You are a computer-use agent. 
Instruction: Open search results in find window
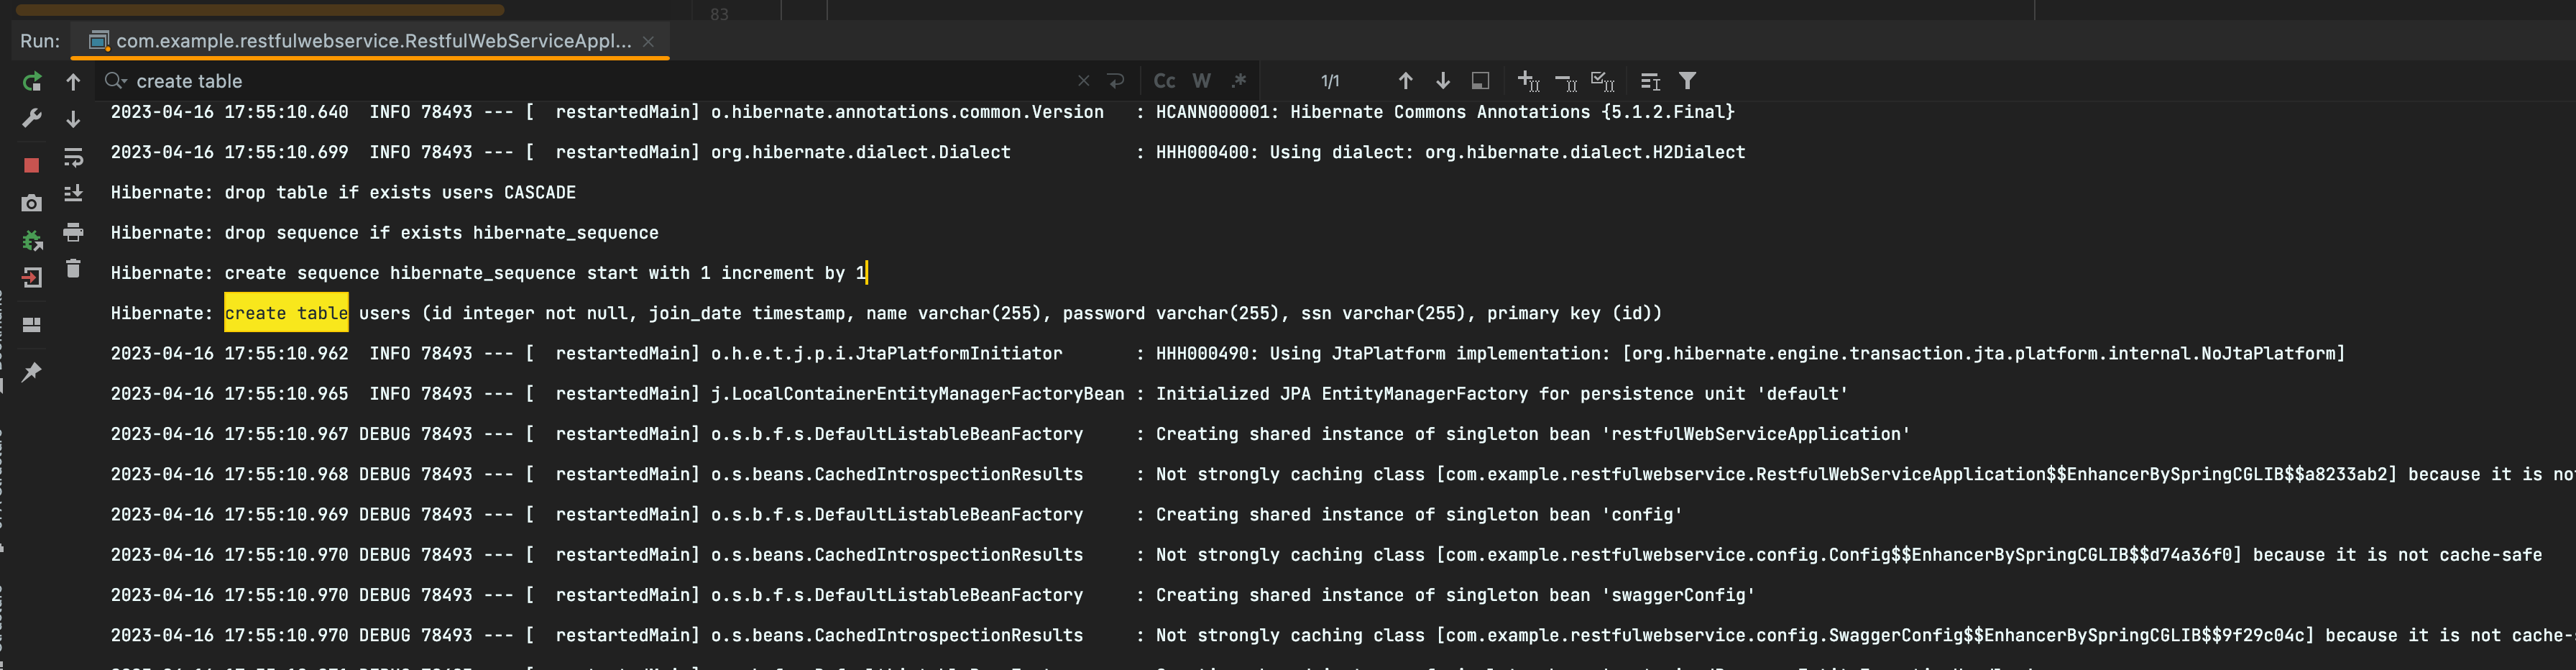click(x=1650, y=81)
